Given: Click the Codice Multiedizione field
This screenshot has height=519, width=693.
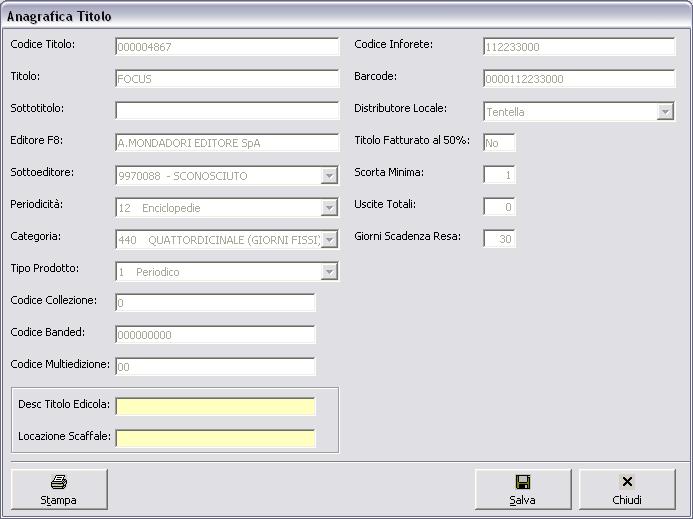Looking at the screenshot, I should (x=215, y=366).
